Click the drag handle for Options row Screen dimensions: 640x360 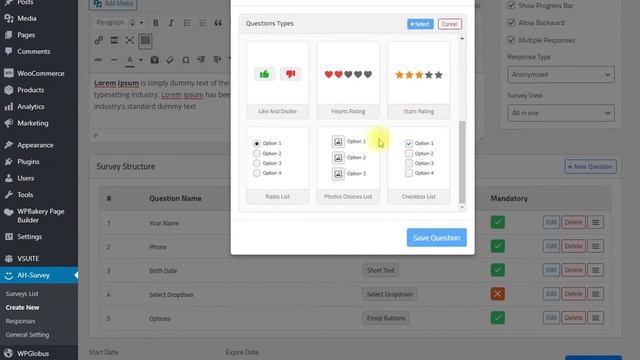click(596, 318)
